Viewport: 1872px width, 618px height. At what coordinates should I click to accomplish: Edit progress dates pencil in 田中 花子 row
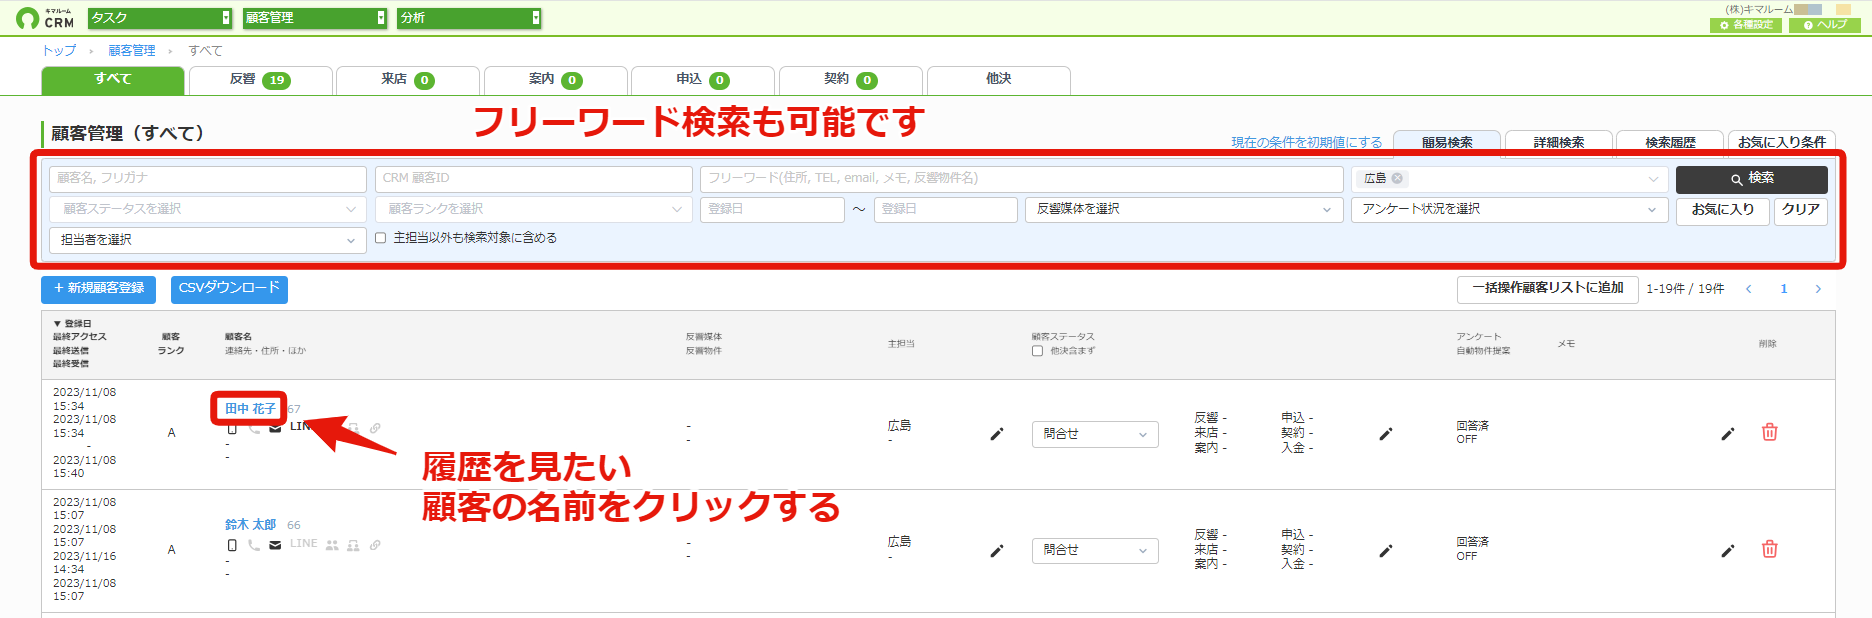[1386, 434]
